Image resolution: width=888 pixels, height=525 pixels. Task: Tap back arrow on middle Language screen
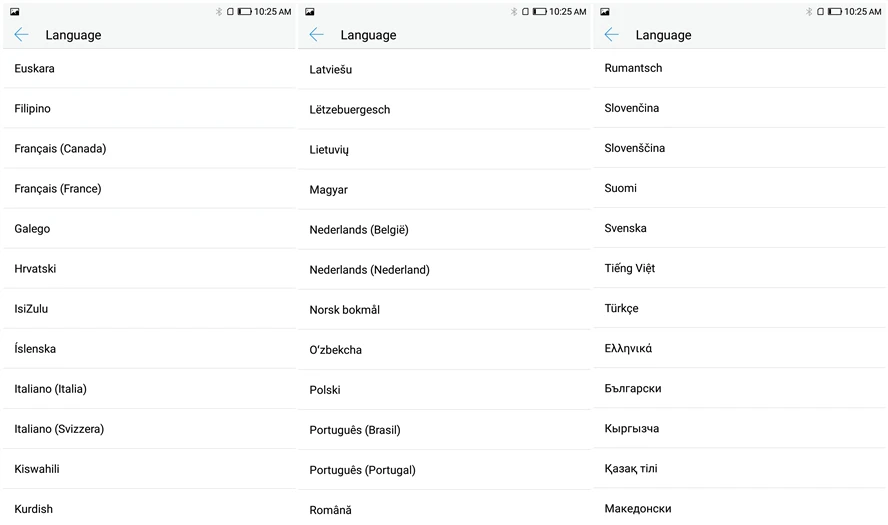tap(316, 35)
